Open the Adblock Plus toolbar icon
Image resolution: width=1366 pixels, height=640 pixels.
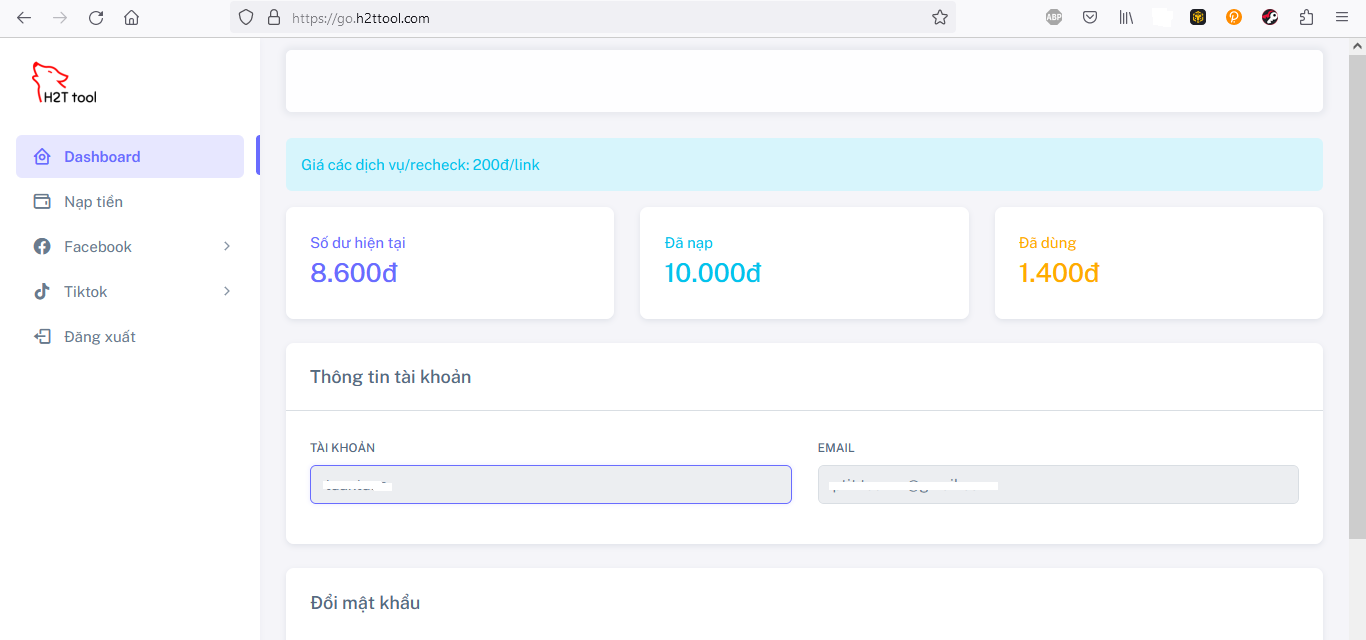click(1053, 17)
